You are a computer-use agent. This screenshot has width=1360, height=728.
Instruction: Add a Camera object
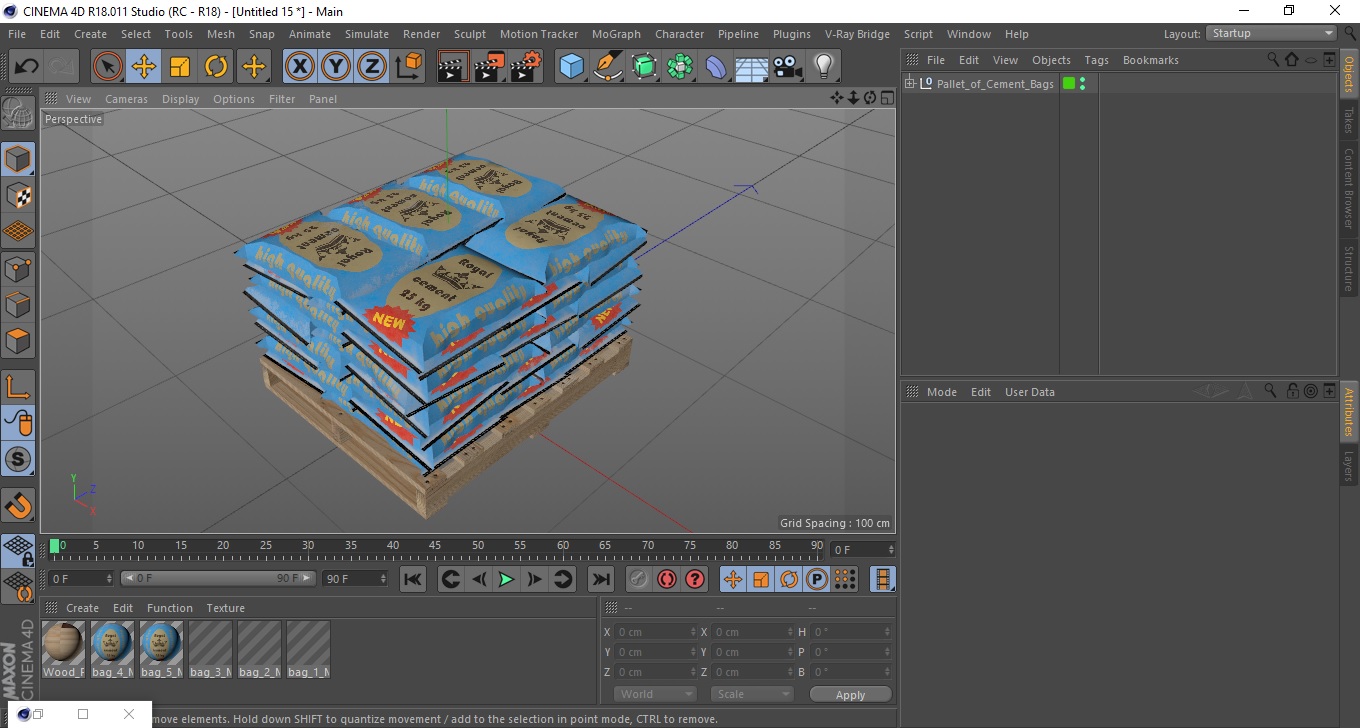point(788,67)
